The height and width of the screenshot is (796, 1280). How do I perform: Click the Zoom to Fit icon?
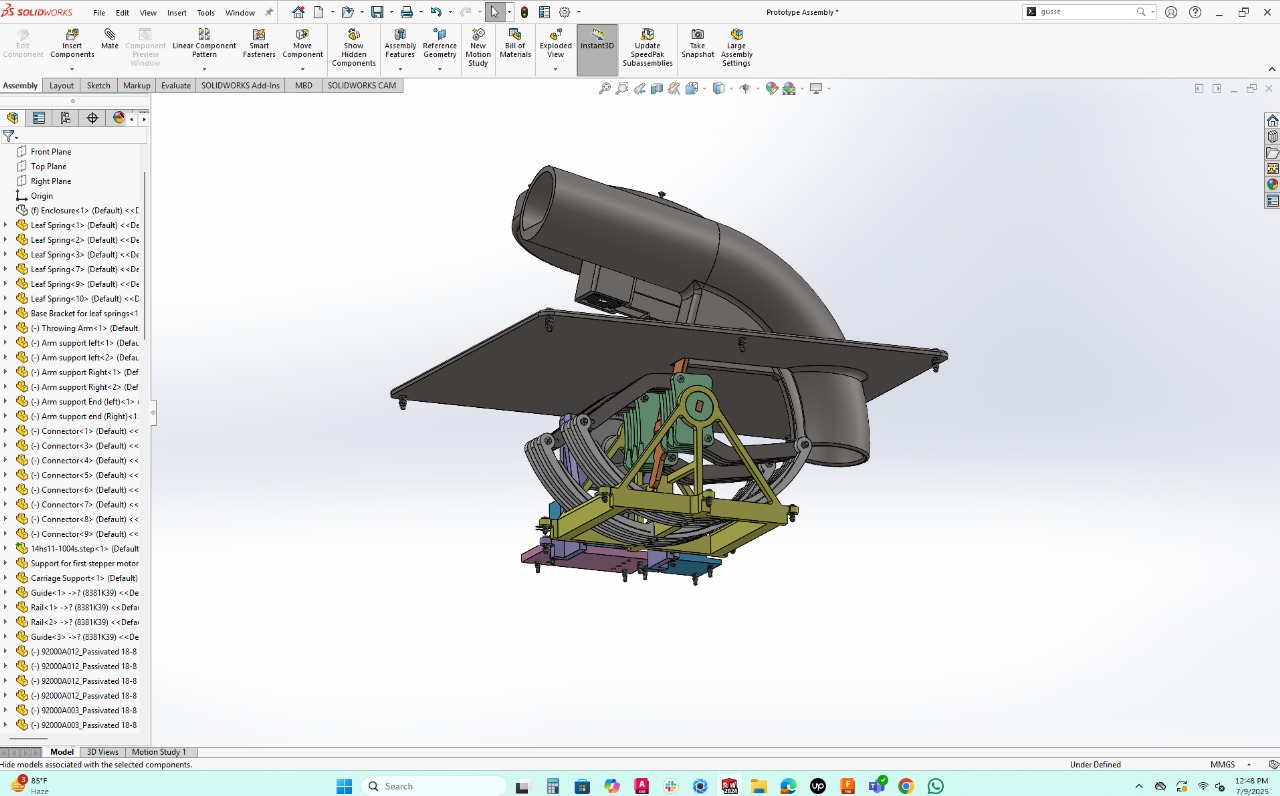tap(604, 88)
